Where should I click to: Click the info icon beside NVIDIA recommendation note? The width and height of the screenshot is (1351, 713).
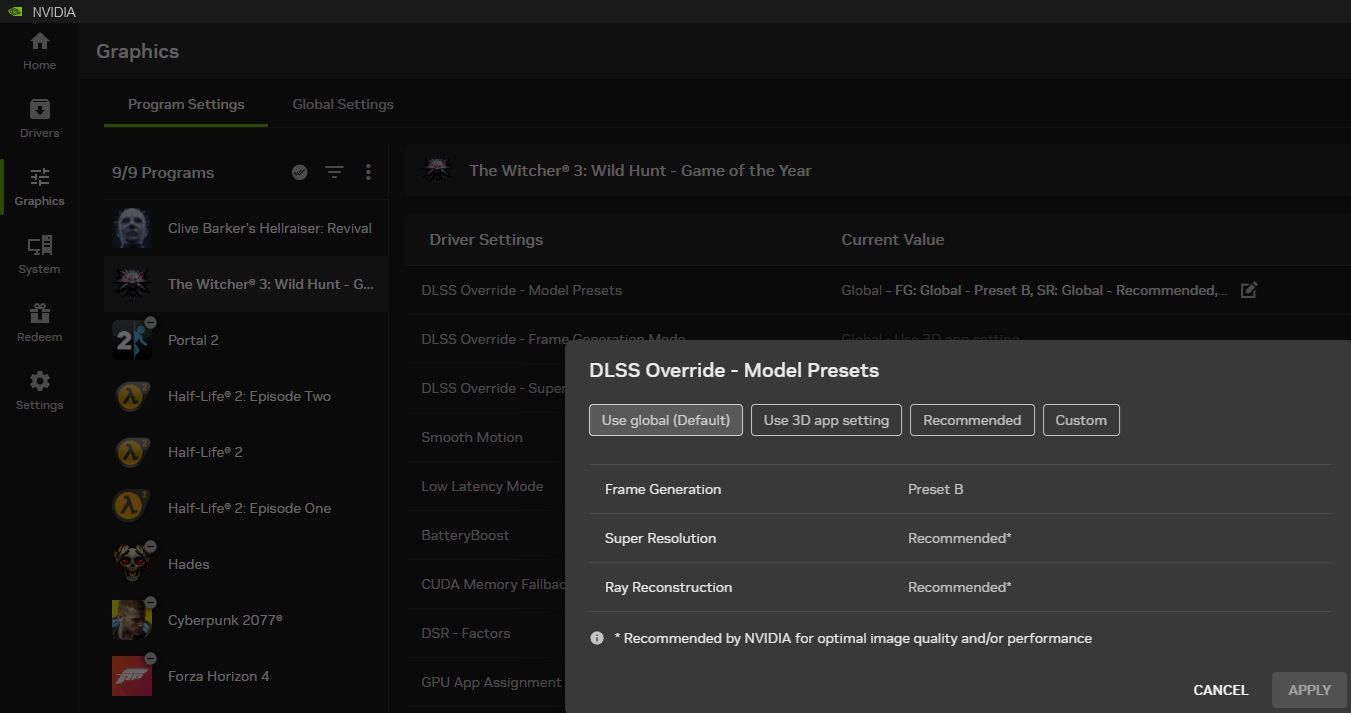(x=597, y=638)
